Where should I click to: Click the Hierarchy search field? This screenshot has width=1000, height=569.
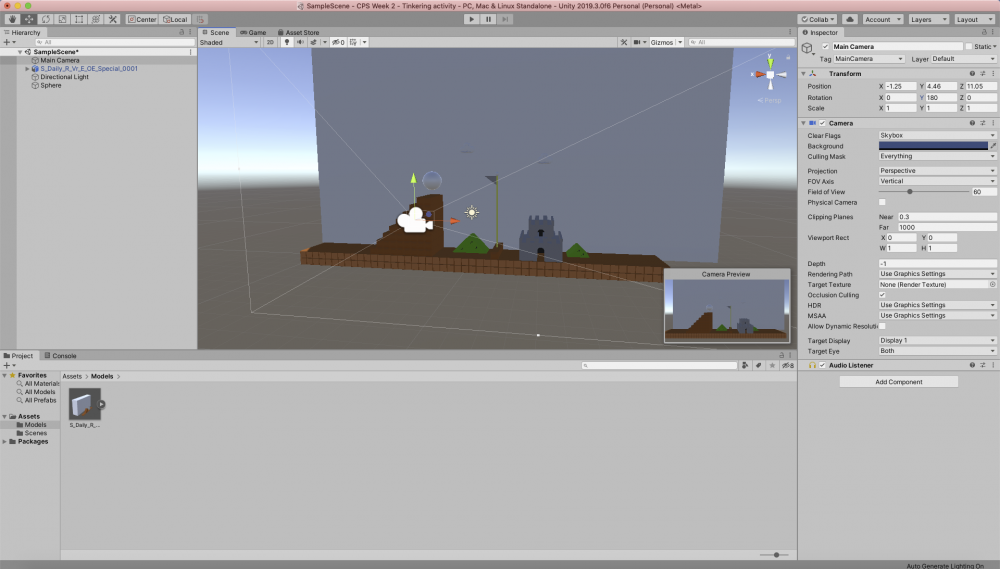pos(113,42)
